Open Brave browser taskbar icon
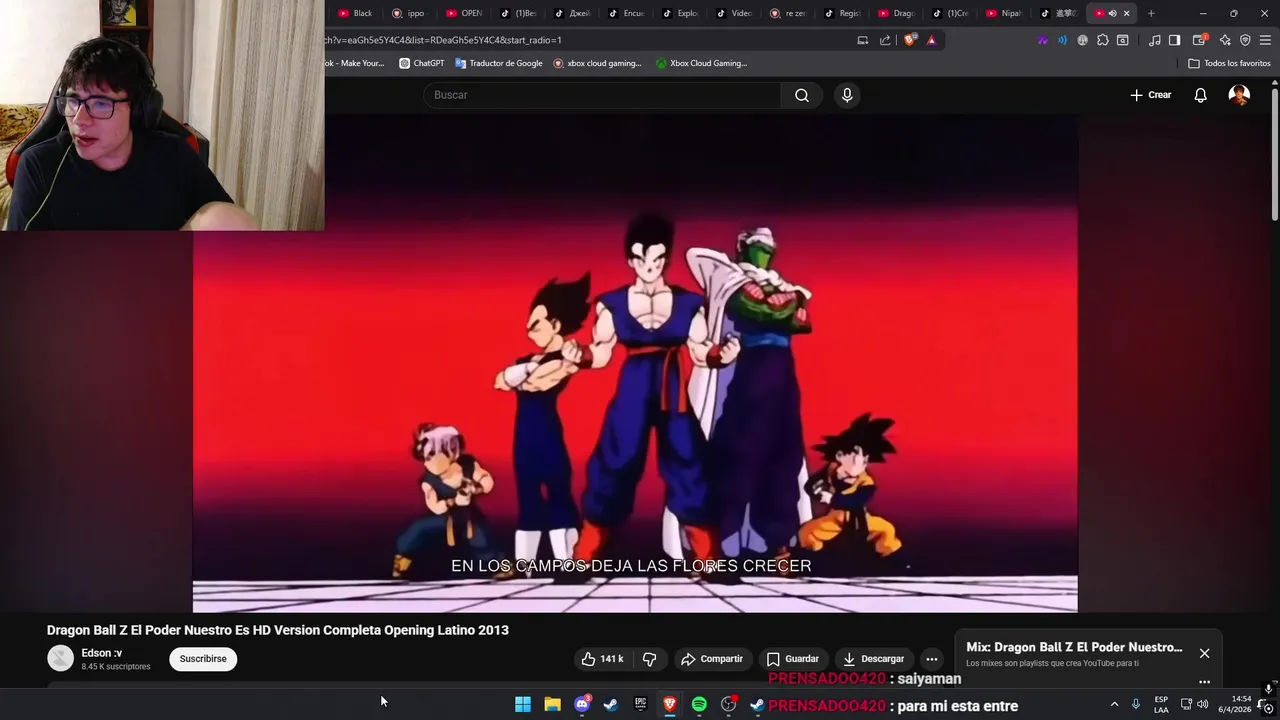This screenshot has height=720, width=1280. click(670, 704)
